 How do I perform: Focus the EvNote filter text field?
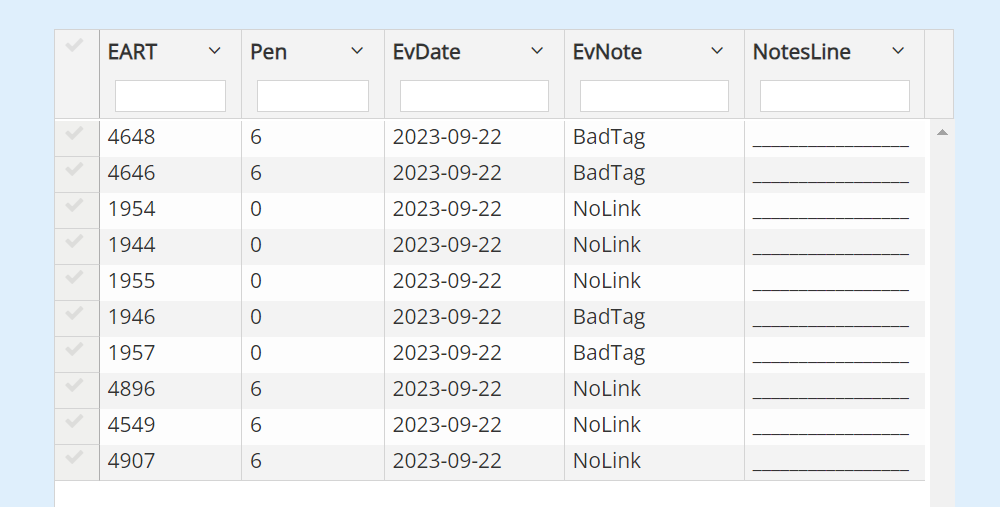[x=654, y=96]
